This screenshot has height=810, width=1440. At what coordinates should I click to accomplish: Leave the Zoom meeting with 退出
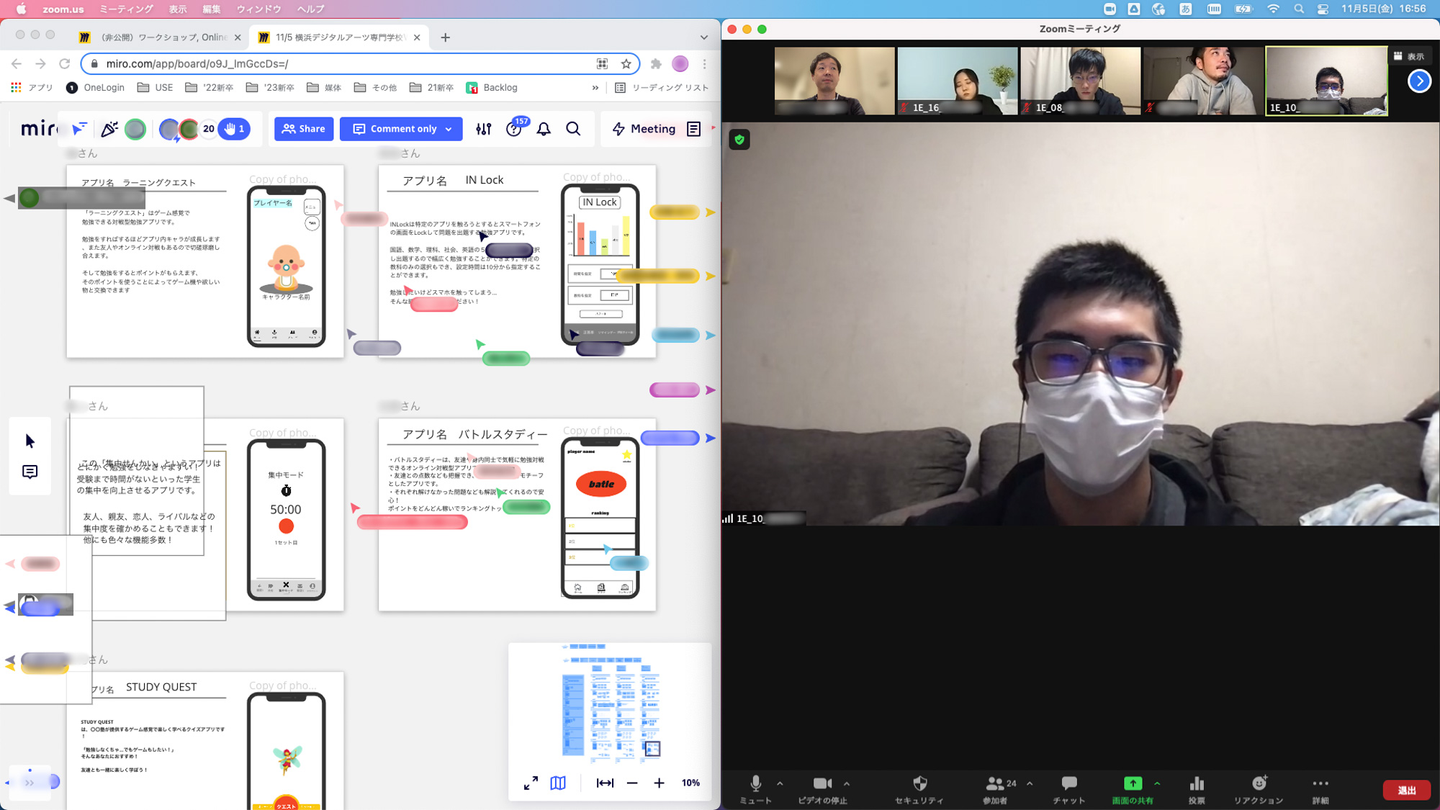pyautogui.click(x=1406, y=790)
